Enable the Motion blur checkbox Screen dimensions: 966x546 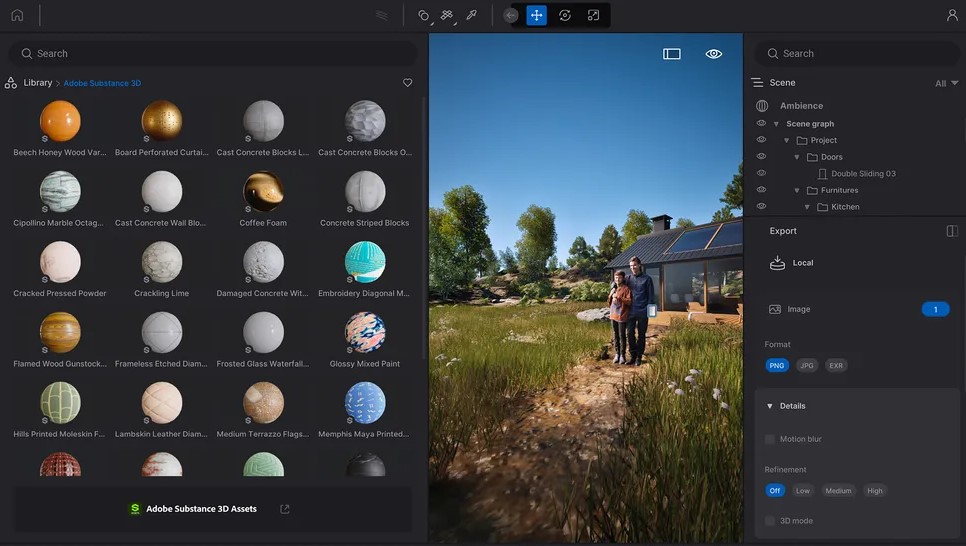[770, 439]
